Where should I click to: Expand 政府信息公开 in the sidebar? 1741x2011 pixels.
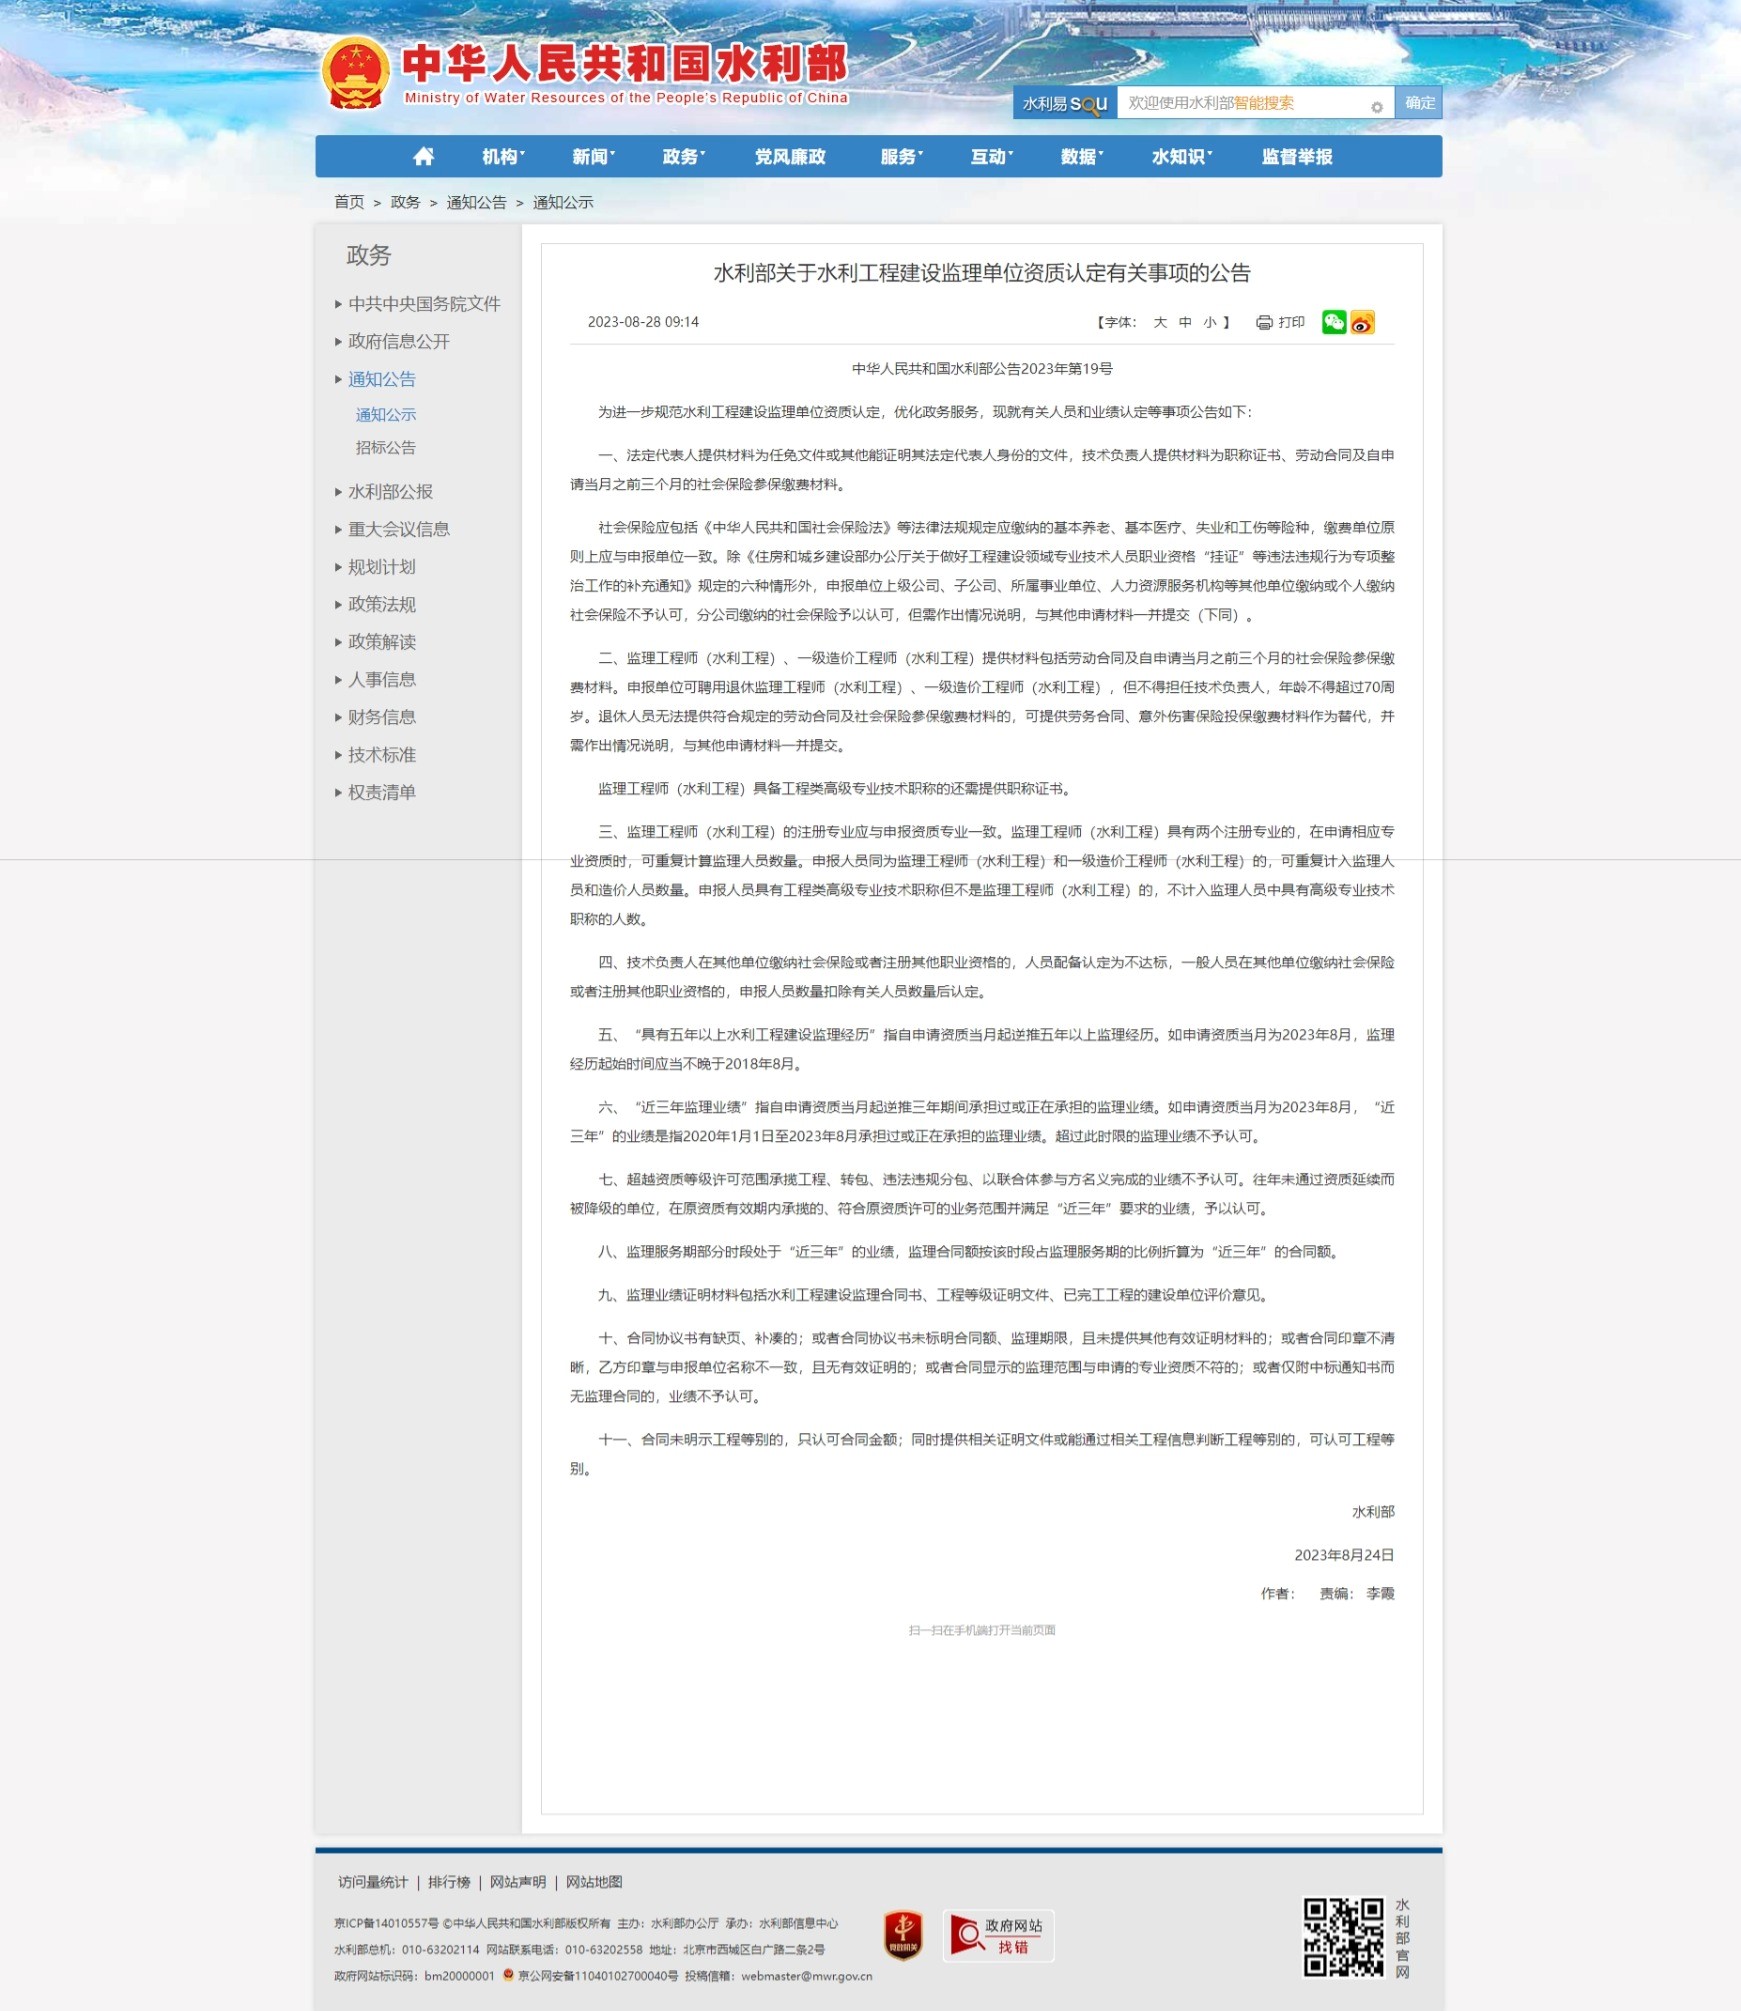(x=398, y=341)
